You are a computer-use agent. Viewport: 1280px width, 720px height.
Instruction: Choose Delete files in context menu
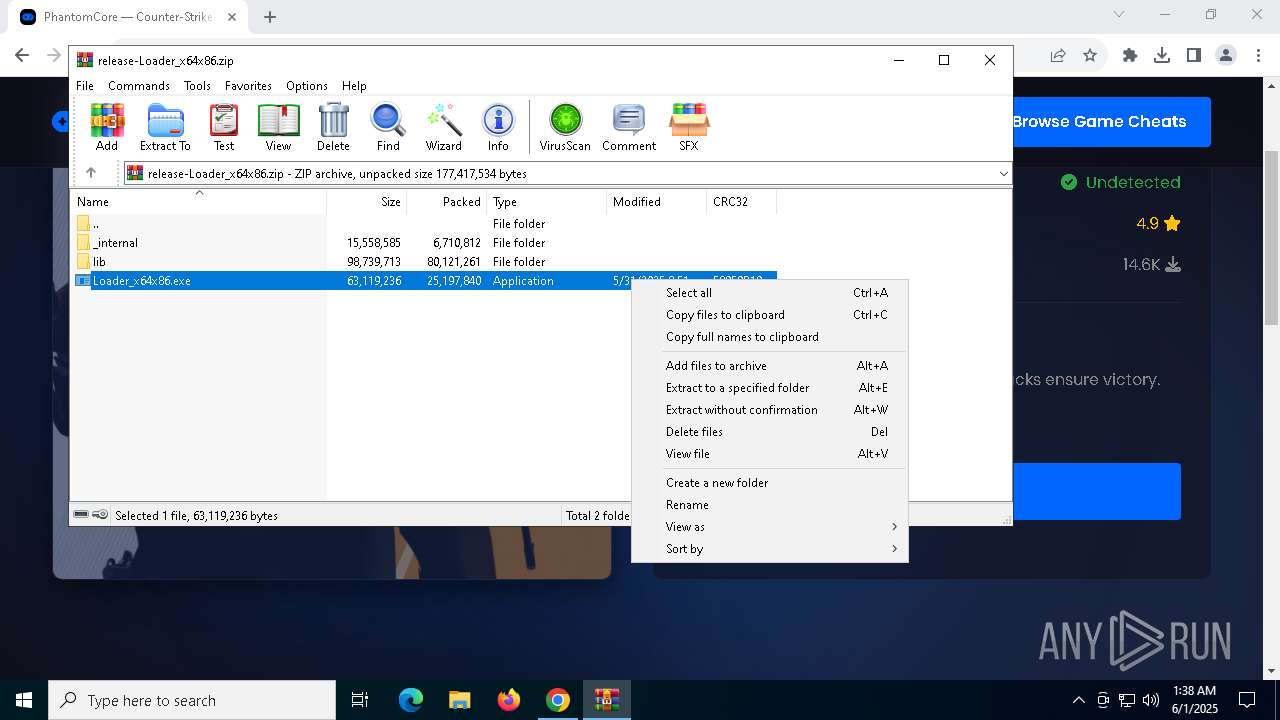pos(770,432)
